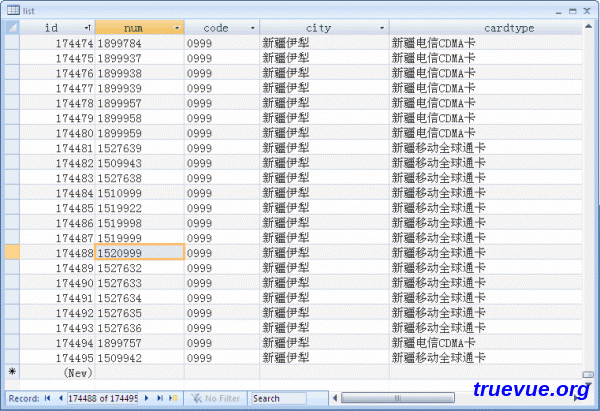Click code 0999 in row 174490

(x=222, y=283)
